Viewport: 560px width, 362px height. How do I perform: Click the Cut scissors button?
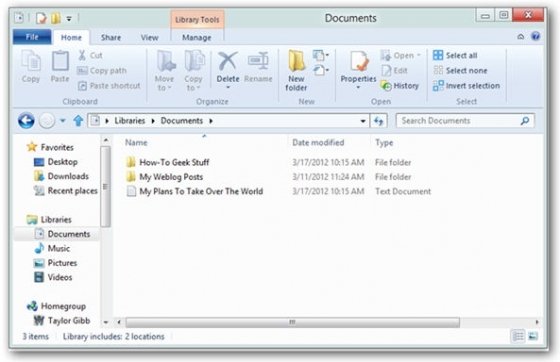[x=90, y=55]
